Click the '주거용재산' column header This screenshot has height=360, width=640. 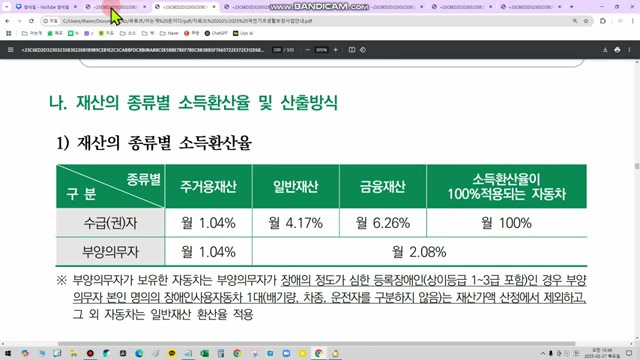[x=208, y=187]
